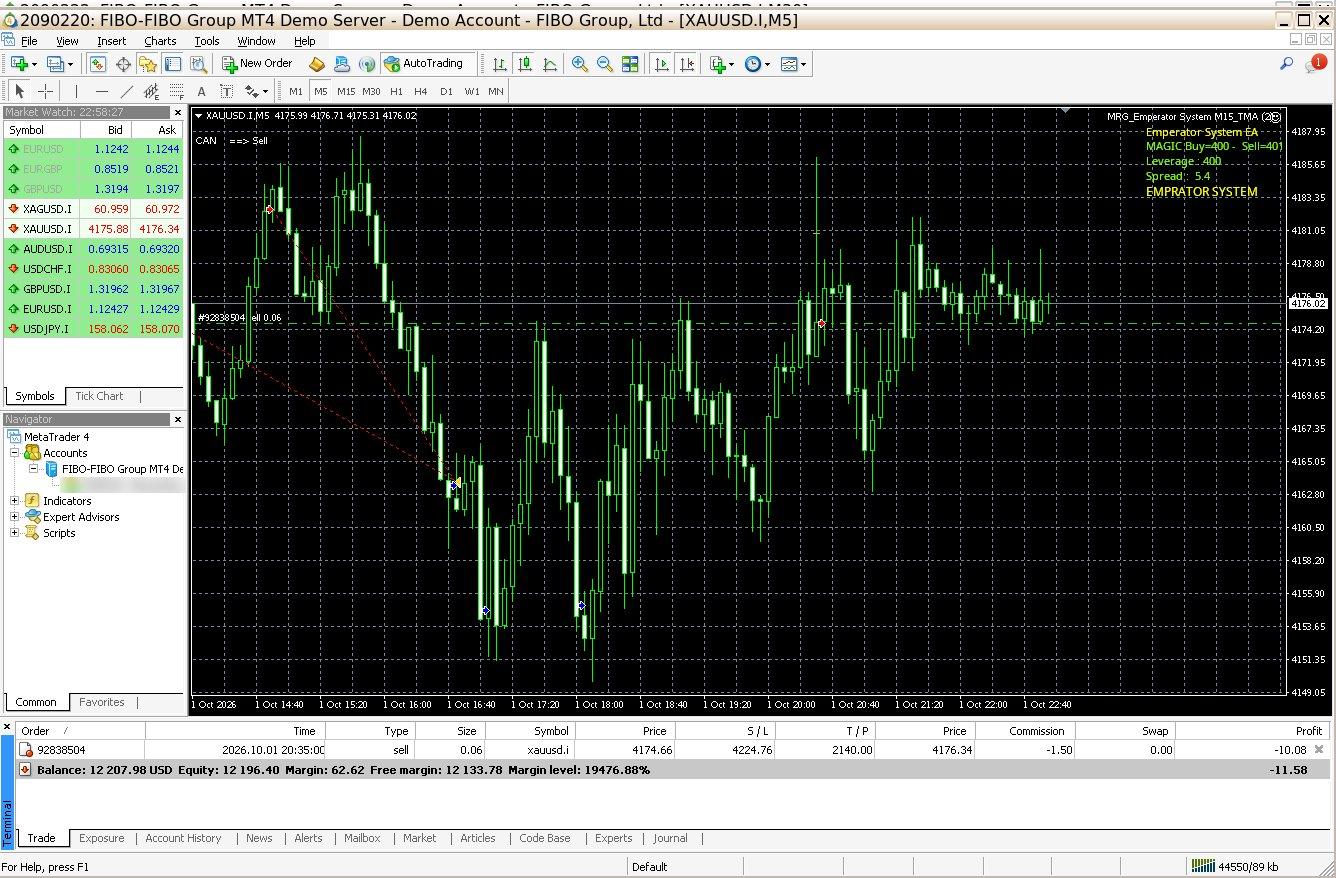
Task: Select bar chart display icon
Action: click(x=500, y=64)
